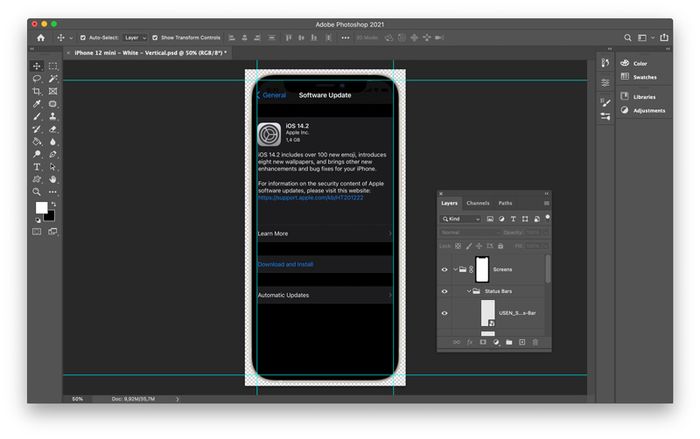
Task: Filter layers by type (T) icon
Action: click(x=513, y=219)
